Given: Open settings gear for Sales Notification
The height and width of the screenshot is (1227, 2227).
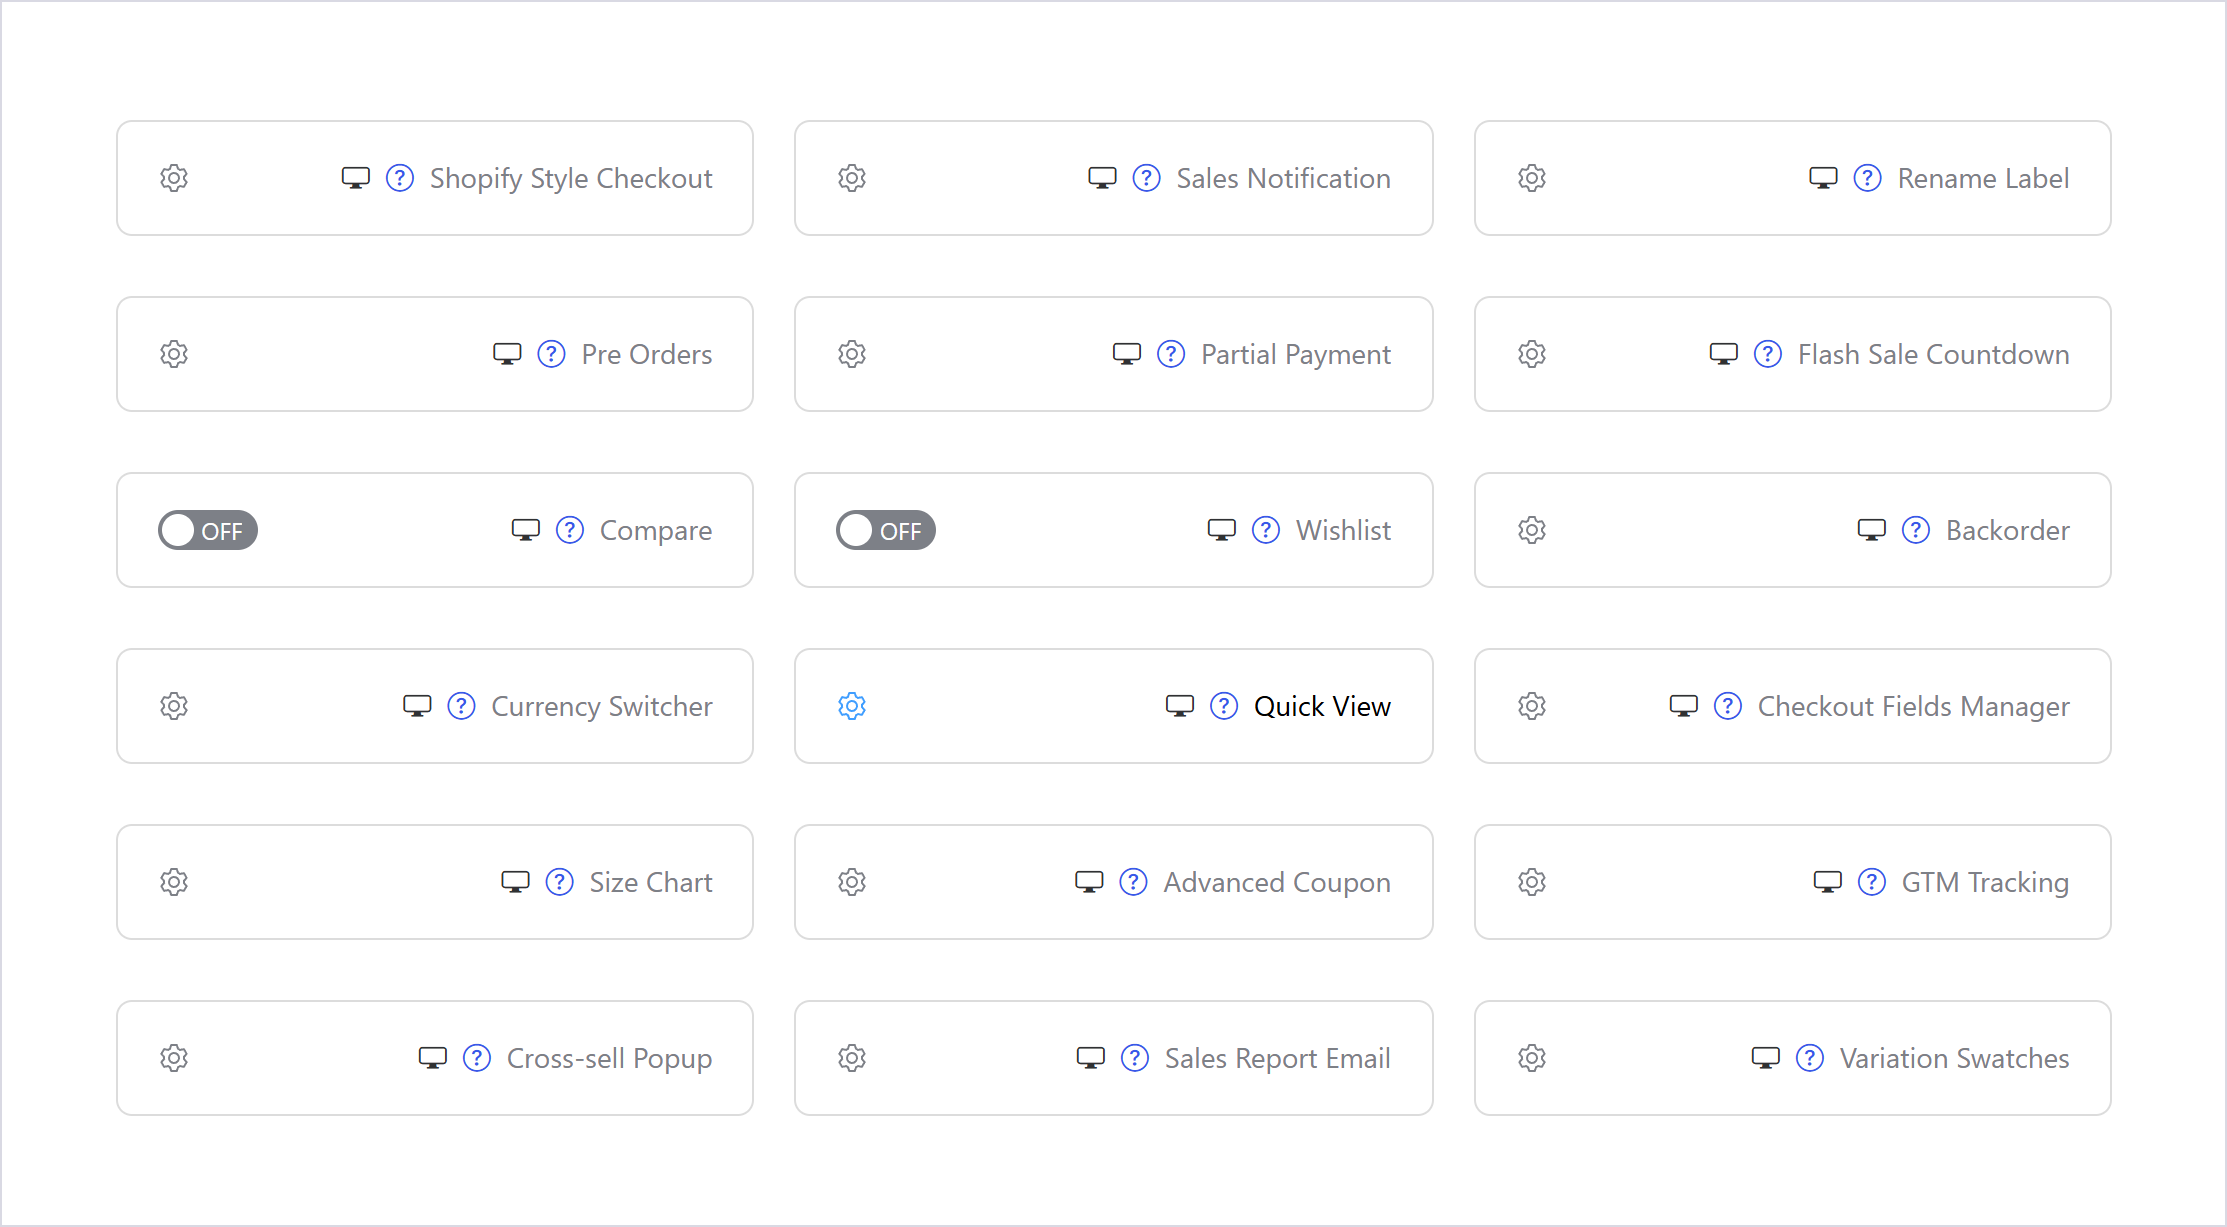Looking at the screenshot, I should 852,178.
